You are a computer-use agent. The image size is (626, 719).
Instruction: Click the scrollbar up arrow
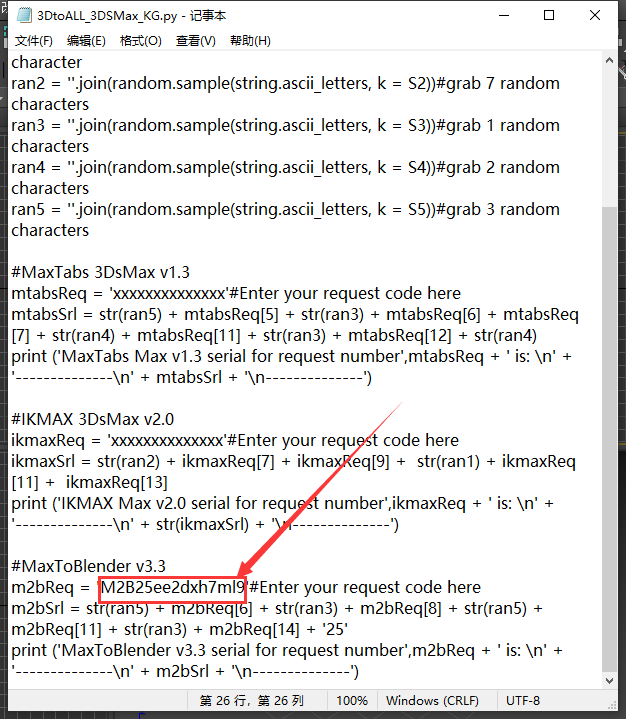point(609,60)
